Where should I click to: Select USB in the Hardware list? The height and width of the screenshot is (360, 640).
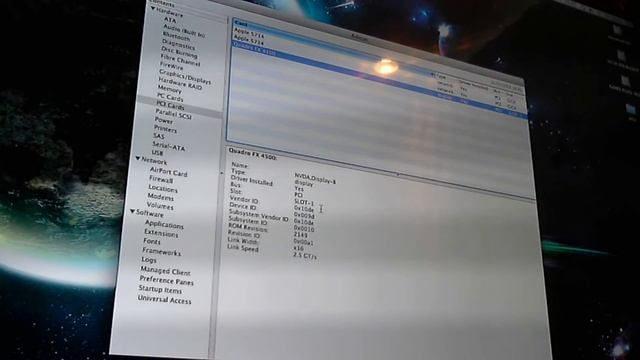[157, 153]
